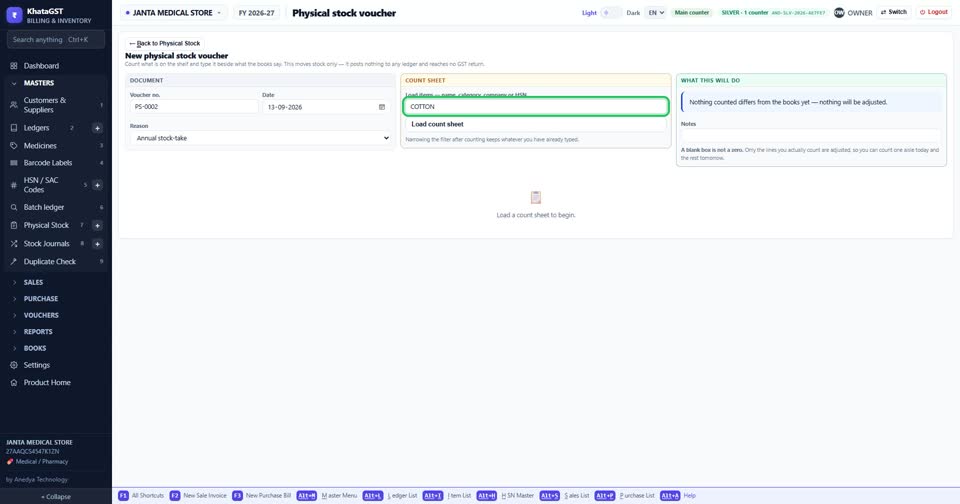Screen dimensions: 960x504
Task: Click the Notes input field
Action: pos(811,135)
